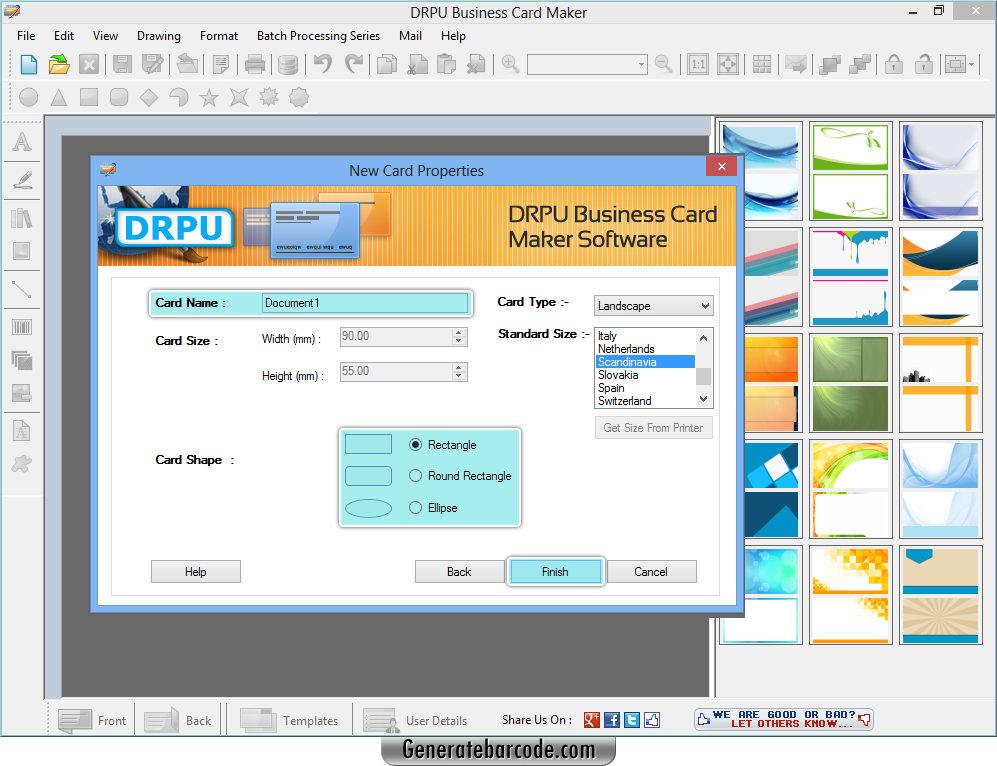Click the unlock toolbar icon
The width and height of the screenshot is (997, 766).
click(923, 64)
